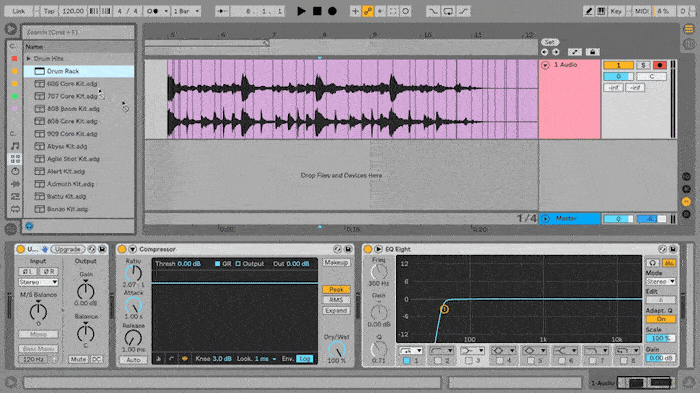The width and height of the screenshot is (700, 393).
Task: Click the Stop transport button
Action: point(317,11)
